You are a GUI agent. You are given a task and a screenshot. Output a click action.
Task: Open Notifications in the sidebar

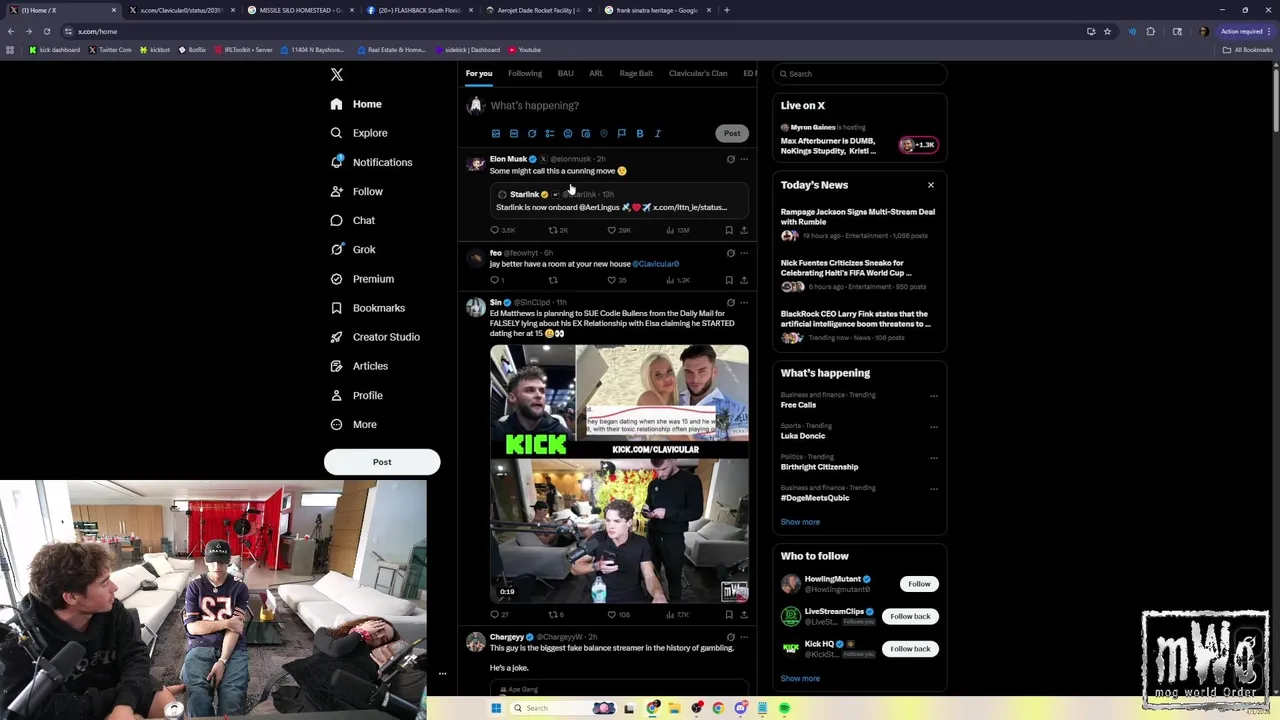[x=372, y=162]
